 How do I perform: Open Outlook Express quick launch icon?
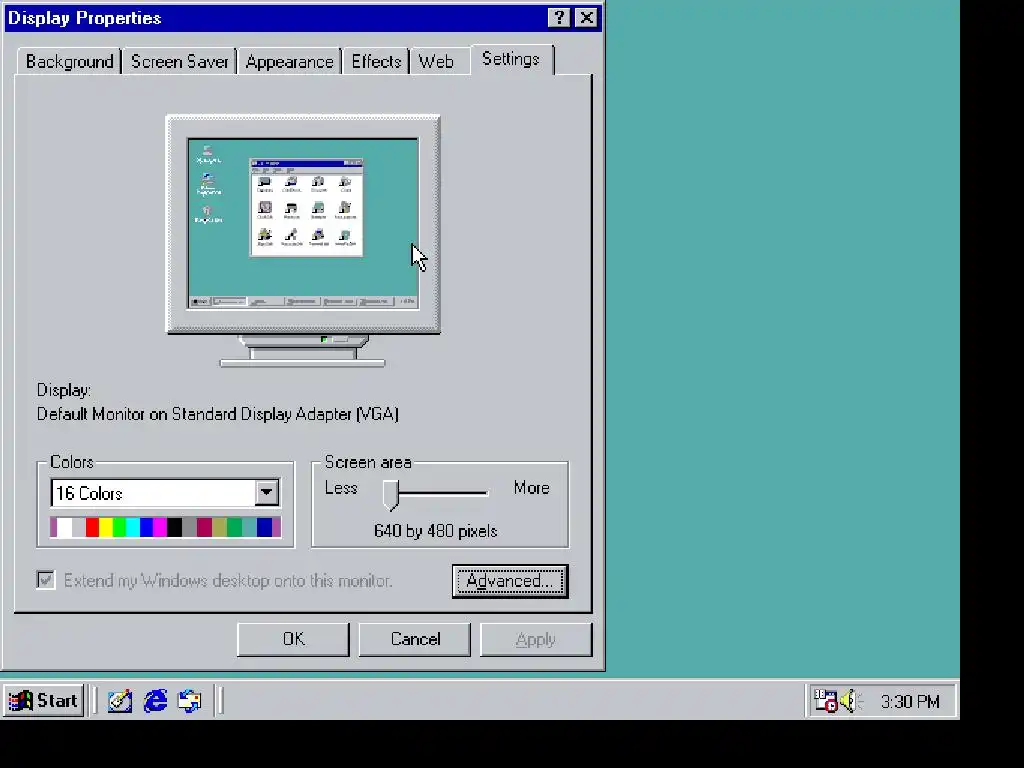pyautogui.click(x=190, y=701)
